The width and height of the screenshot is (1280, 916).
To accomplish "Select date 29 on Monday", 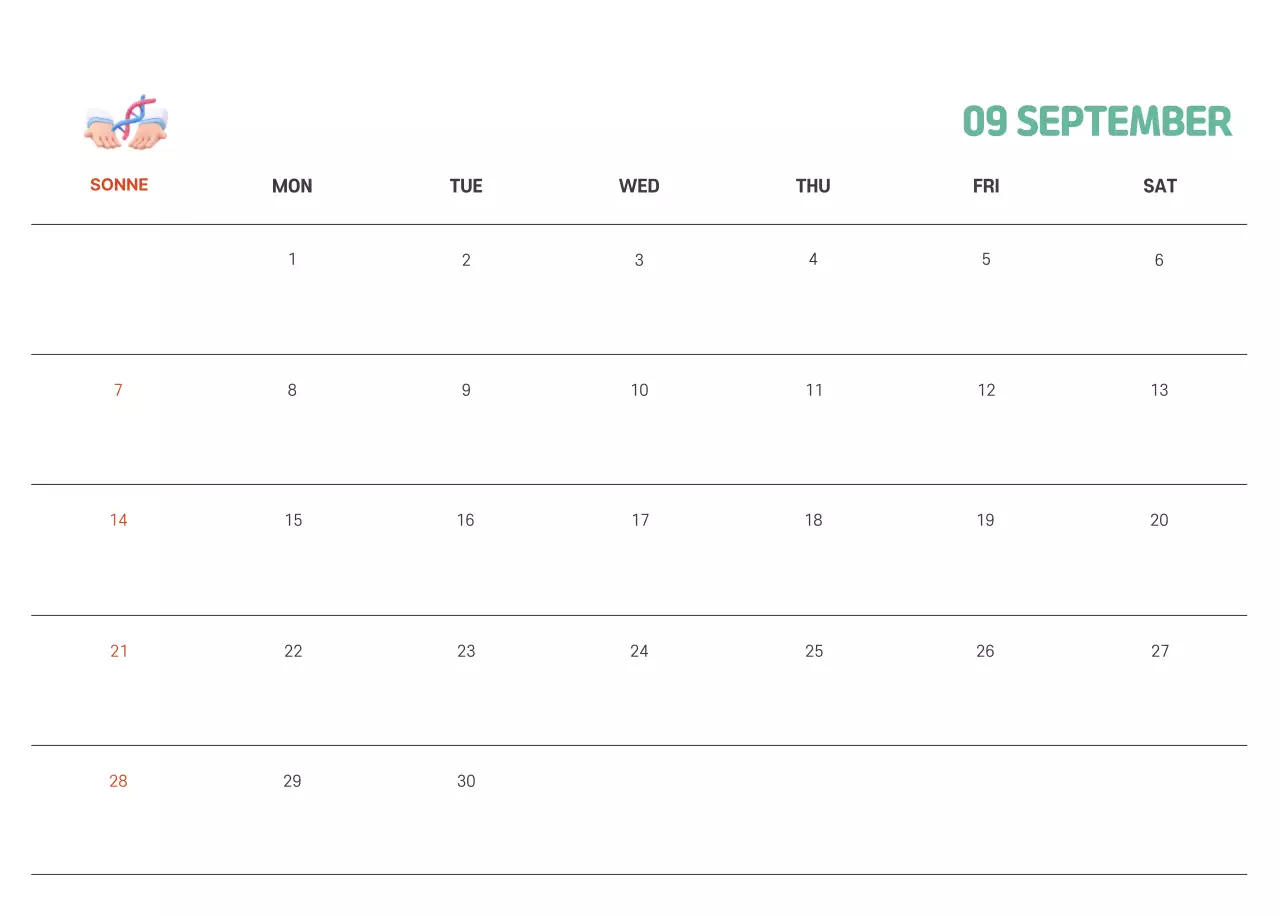I will pos(292,781).
